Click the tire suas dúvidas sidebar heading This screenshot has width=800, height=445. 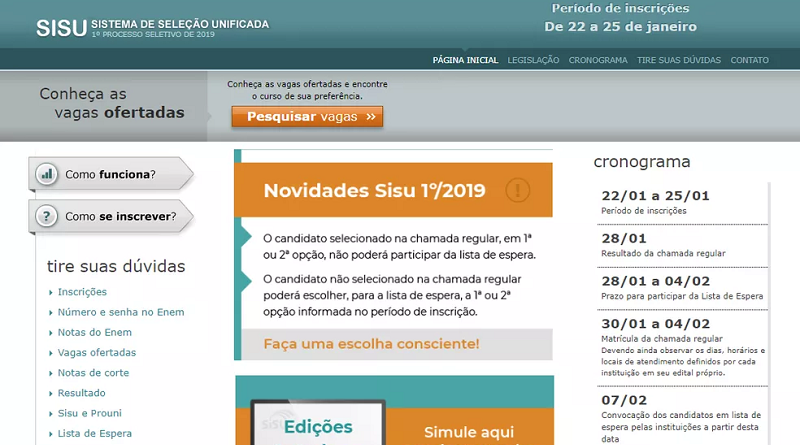click(116, 266)
